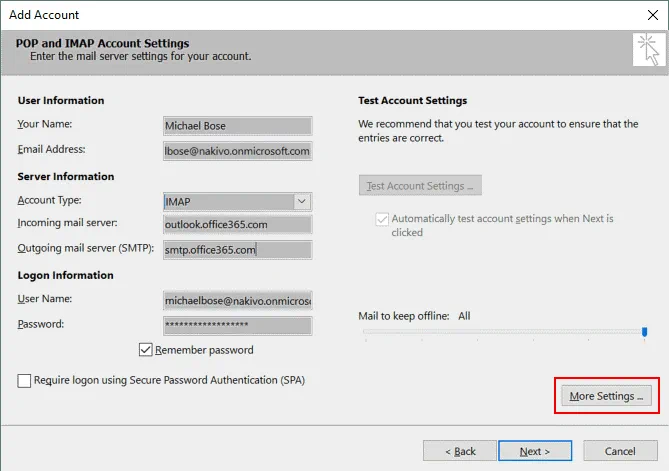Screen dimensions: 669x471
Task: Click the Next button
Action: click(x=535, y=451)
